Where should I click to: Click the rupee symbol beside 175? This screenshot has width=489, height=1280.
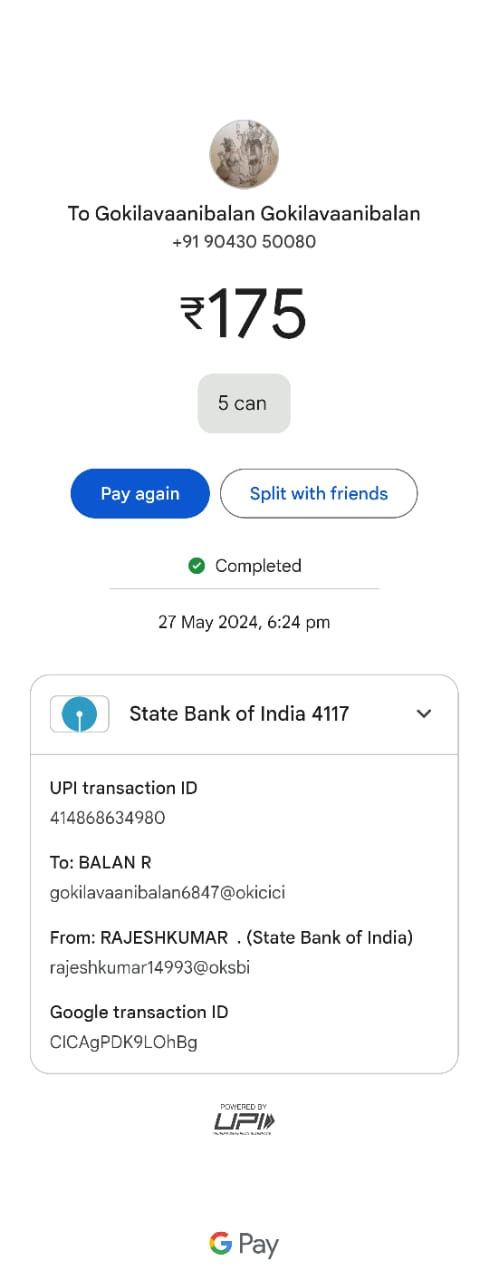click(x=193, y=313)
